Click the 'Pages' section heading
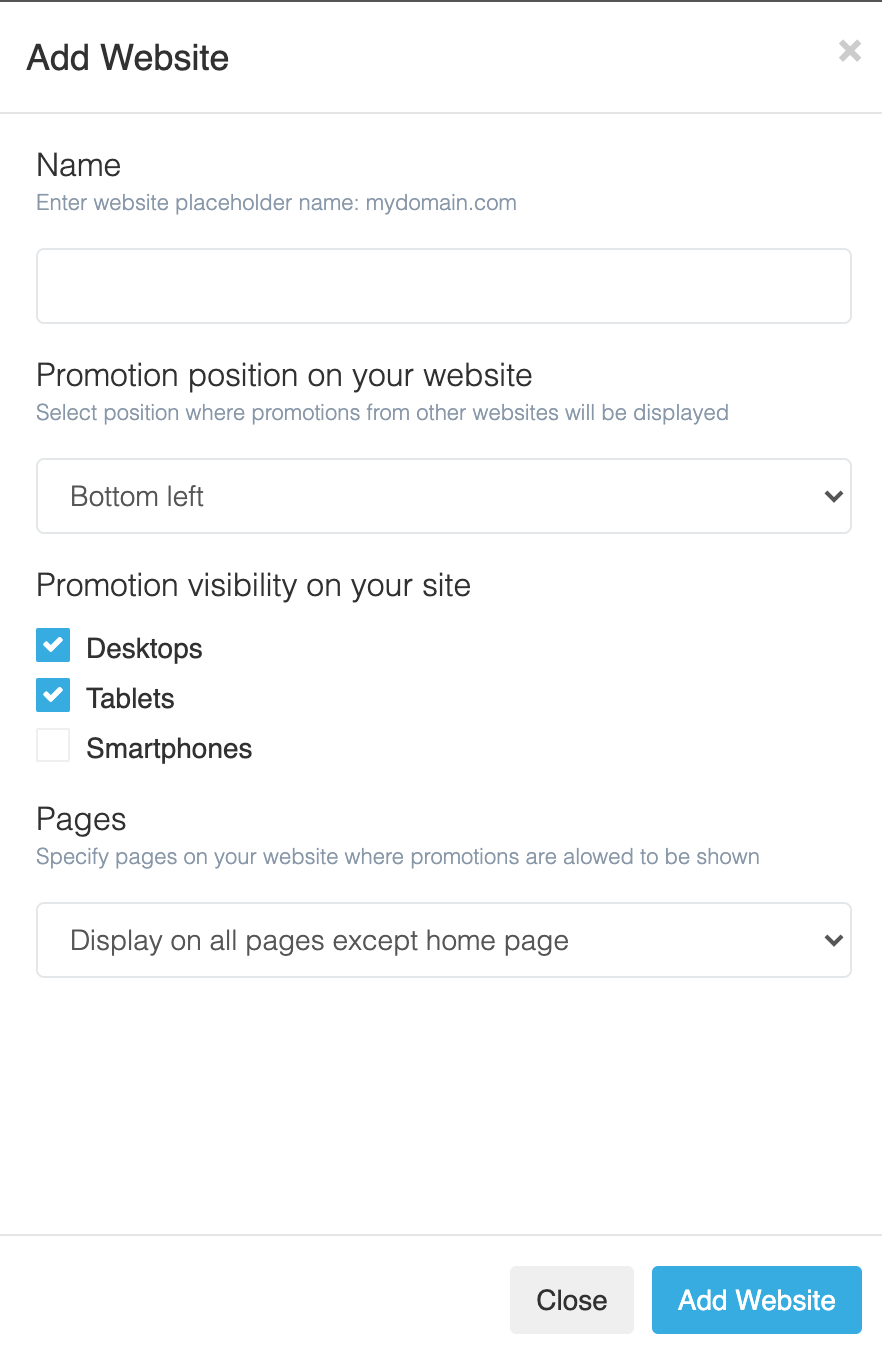This screenshot has height=1360, width=882. [x=81, y=819]
